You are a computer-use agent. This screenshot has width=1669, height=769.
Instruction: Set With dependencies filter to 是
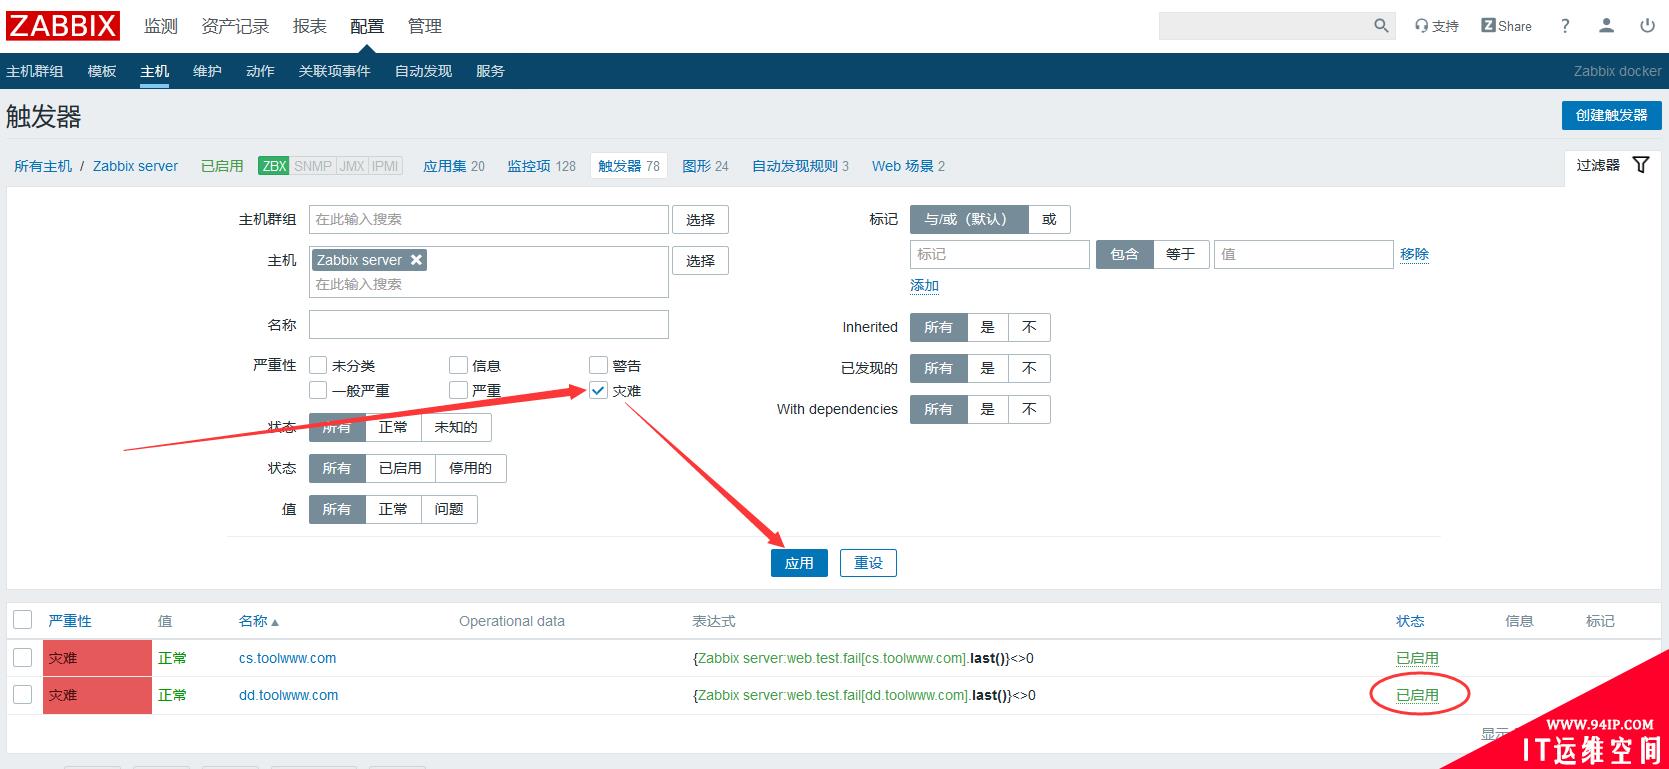click(x=987, y=409)
